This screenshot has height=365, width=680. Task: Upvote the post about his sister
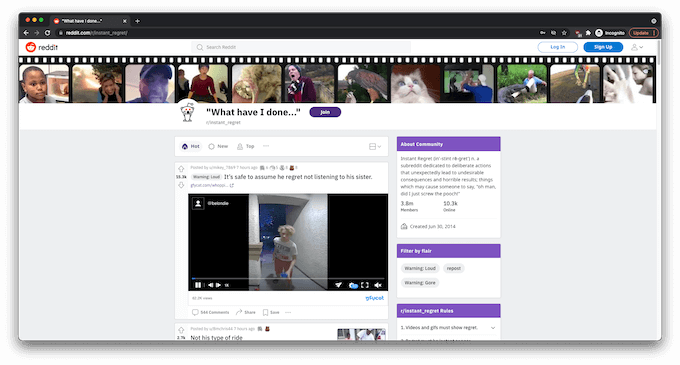pos(181,169)
